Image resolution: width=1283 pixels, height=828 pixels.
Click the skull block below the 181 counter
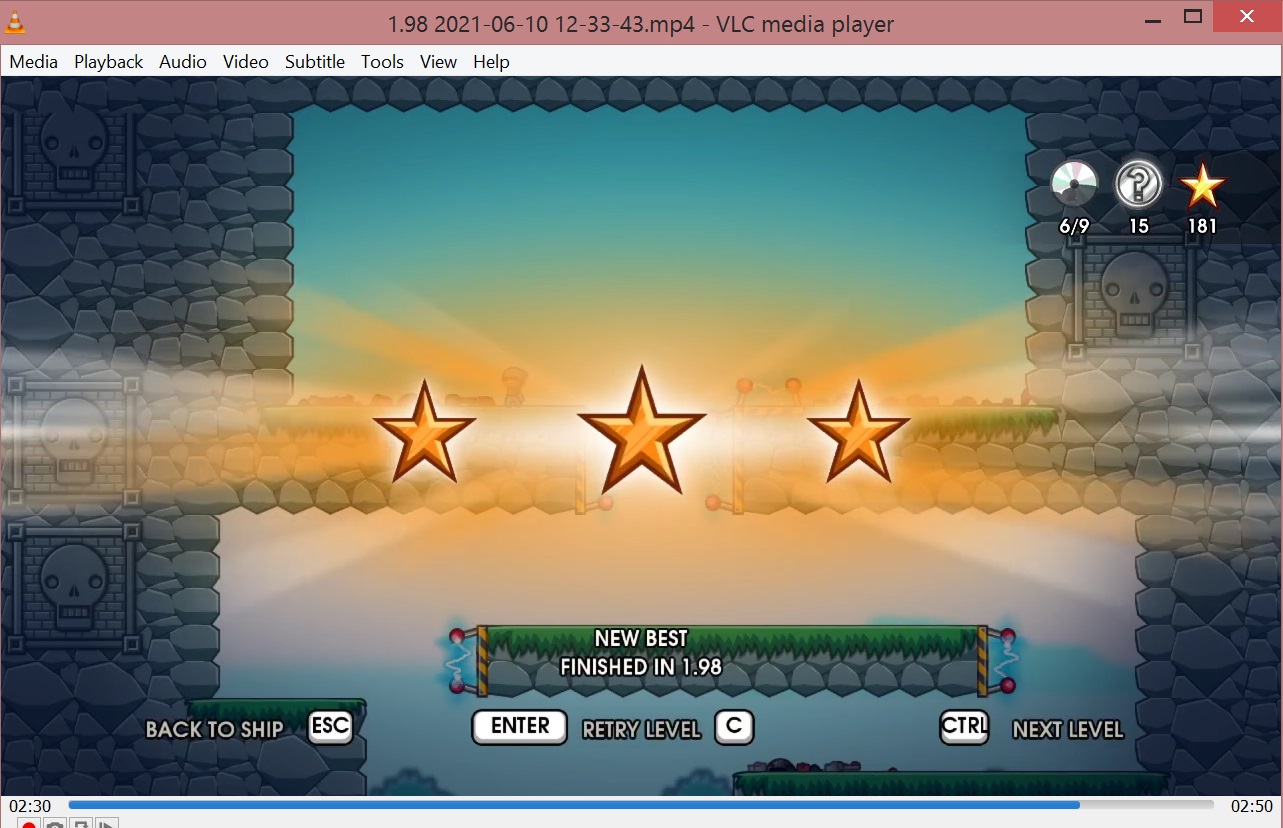pyautogui.click(x=1135, y=297)
